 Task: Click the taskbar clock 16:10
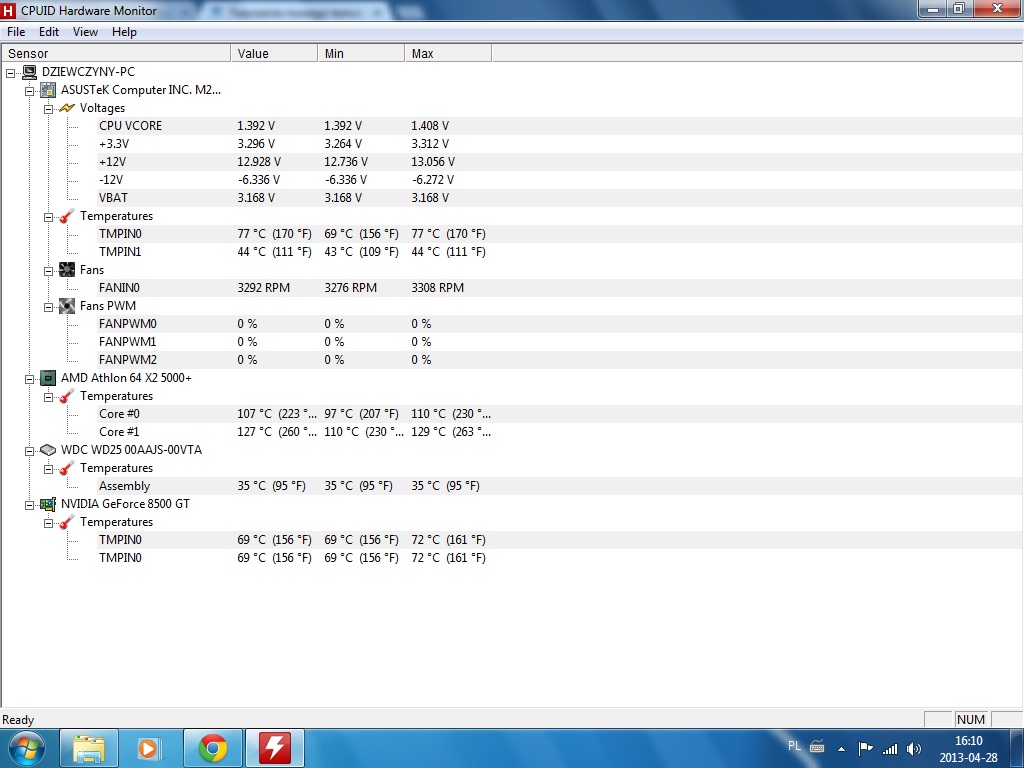click(x=968, y=741)
